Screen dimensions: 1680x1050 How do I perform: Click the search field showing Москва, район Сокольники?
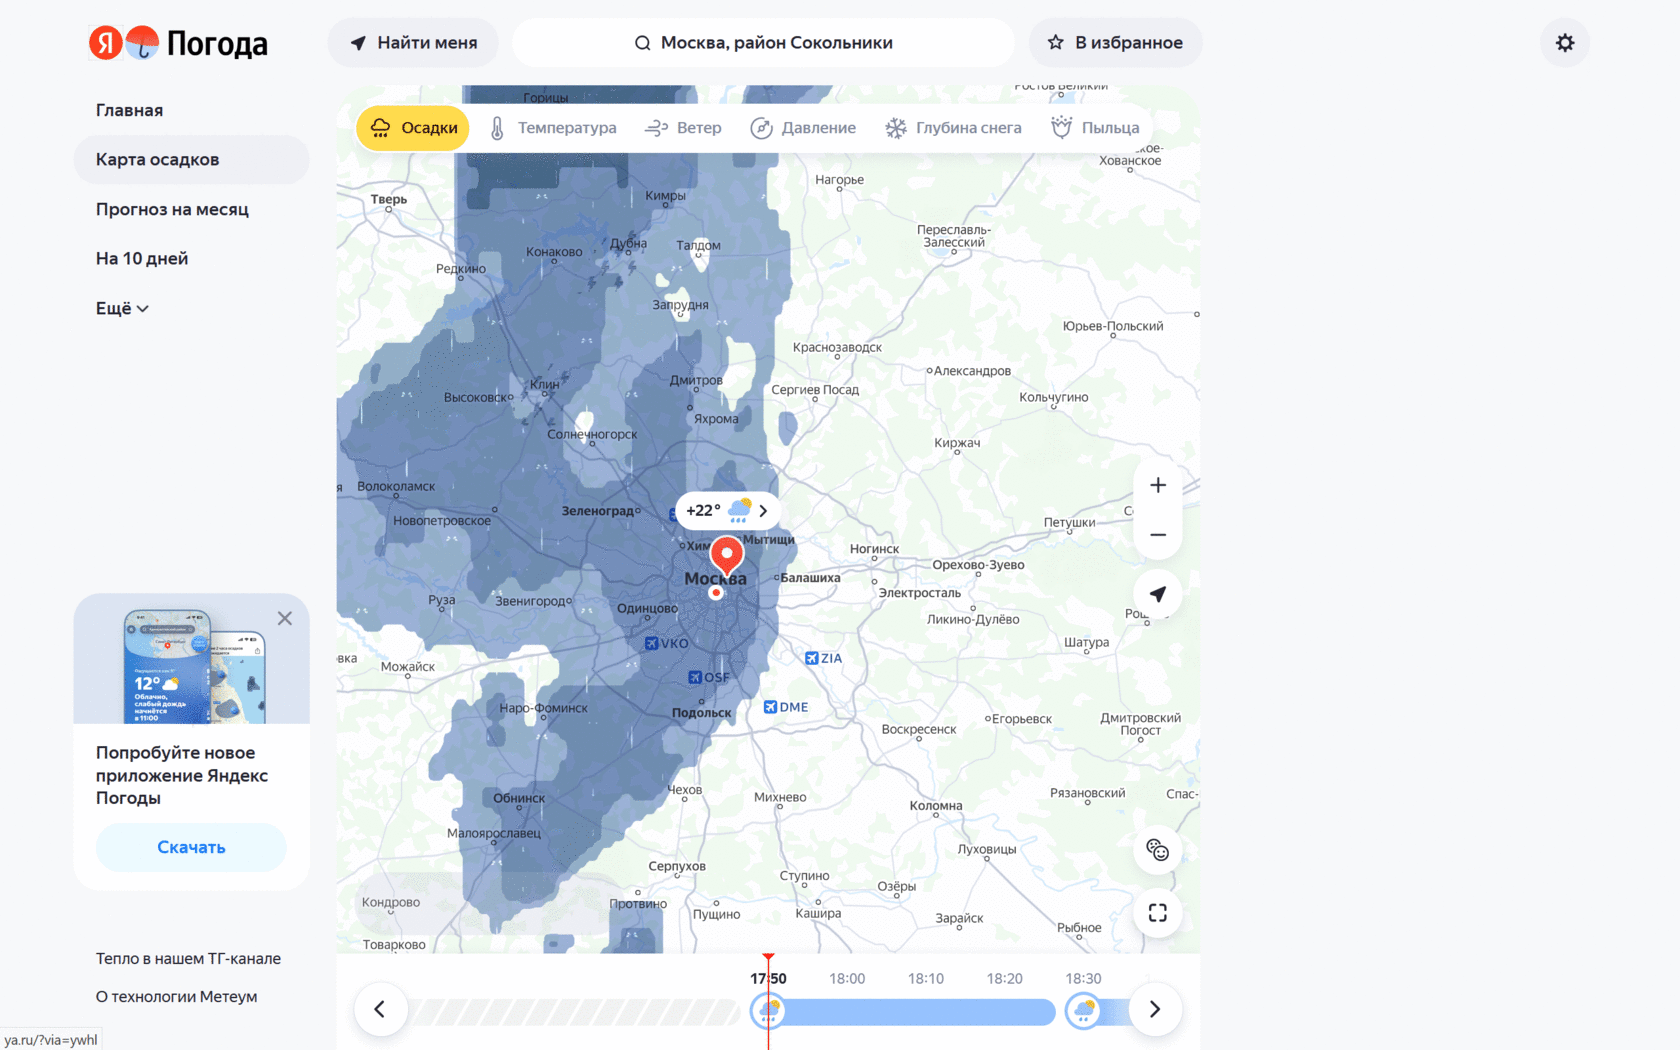click(763, 43)
